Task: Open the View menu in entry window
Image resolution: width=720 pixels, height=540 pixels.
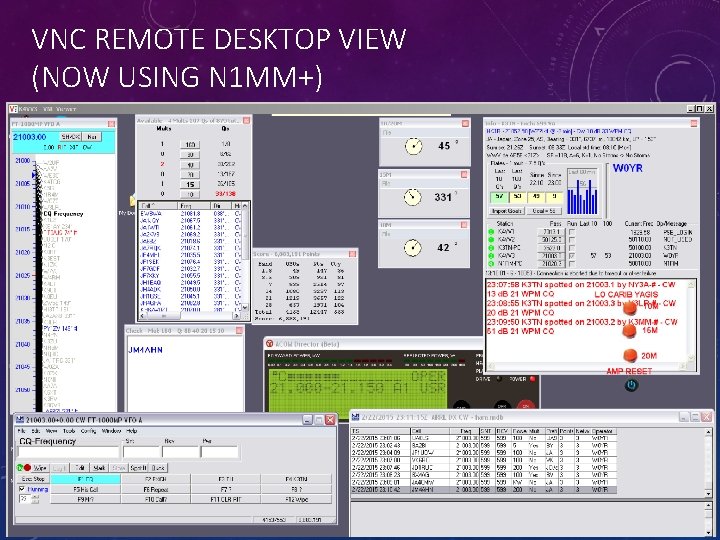Action: tap(51, 431)
